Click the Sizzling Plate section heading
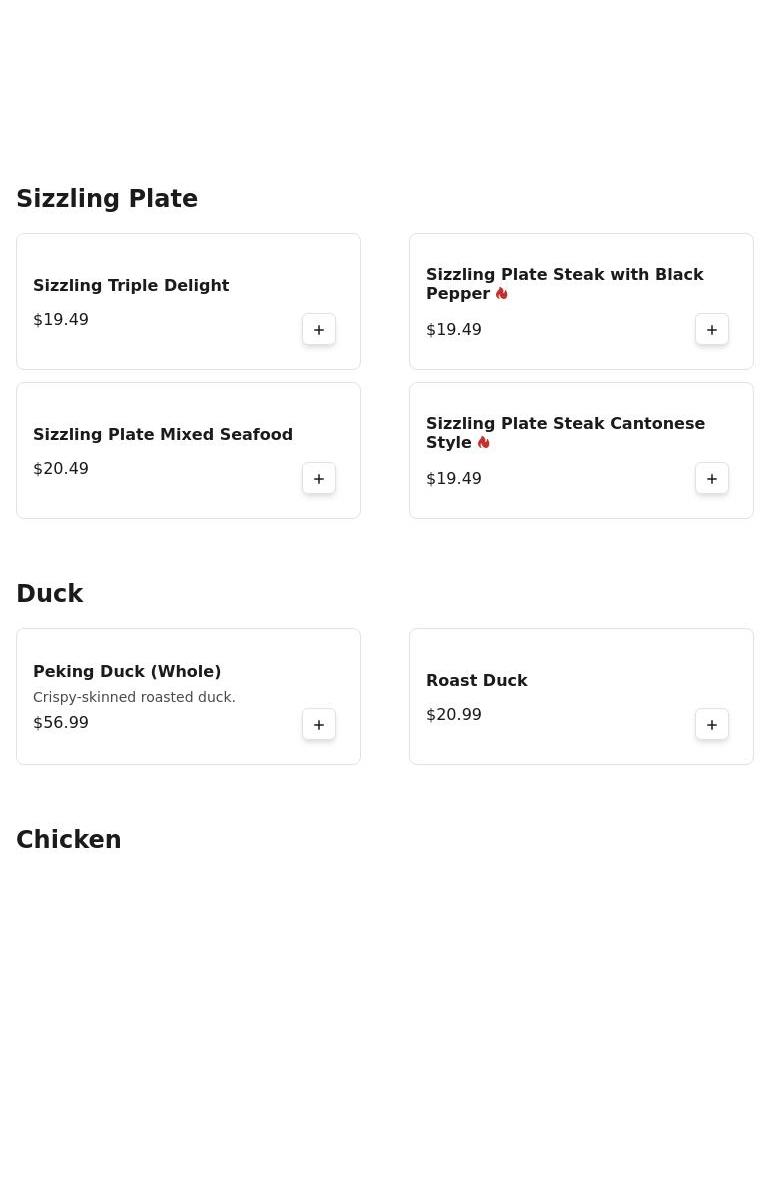Viewport: 770px width, 1198px height. coord(107,199)
